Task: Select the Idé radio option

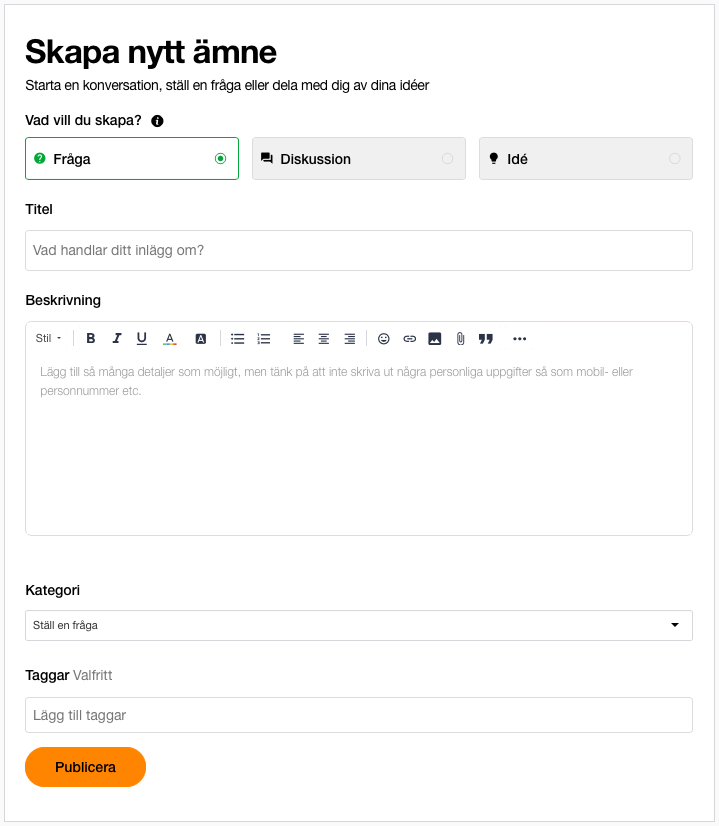Action: point(586,159)
